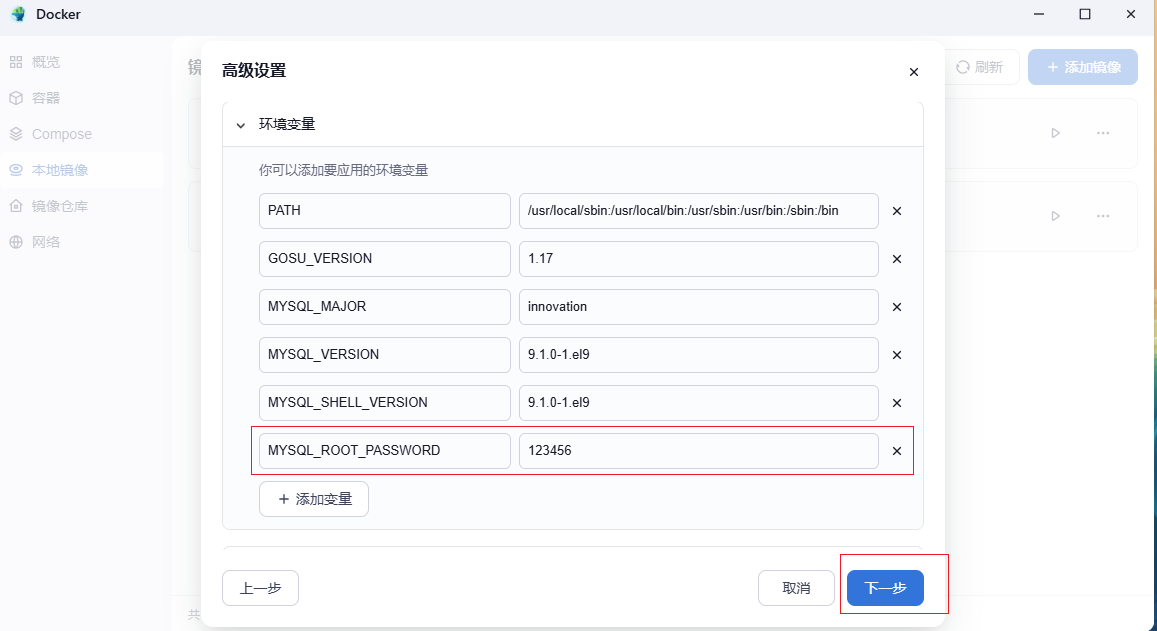Delete the MYSQL_MAJOR variable row
The width and height of the screenshot is (1157, 631).
tap(897, 307)
